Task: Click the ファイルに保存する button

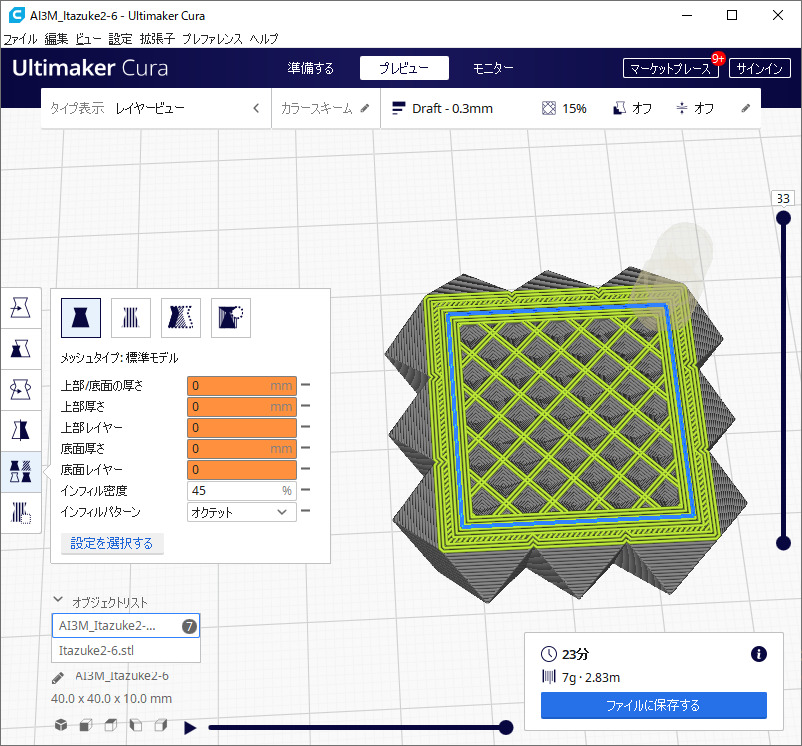Action: (x=653, y=705)
